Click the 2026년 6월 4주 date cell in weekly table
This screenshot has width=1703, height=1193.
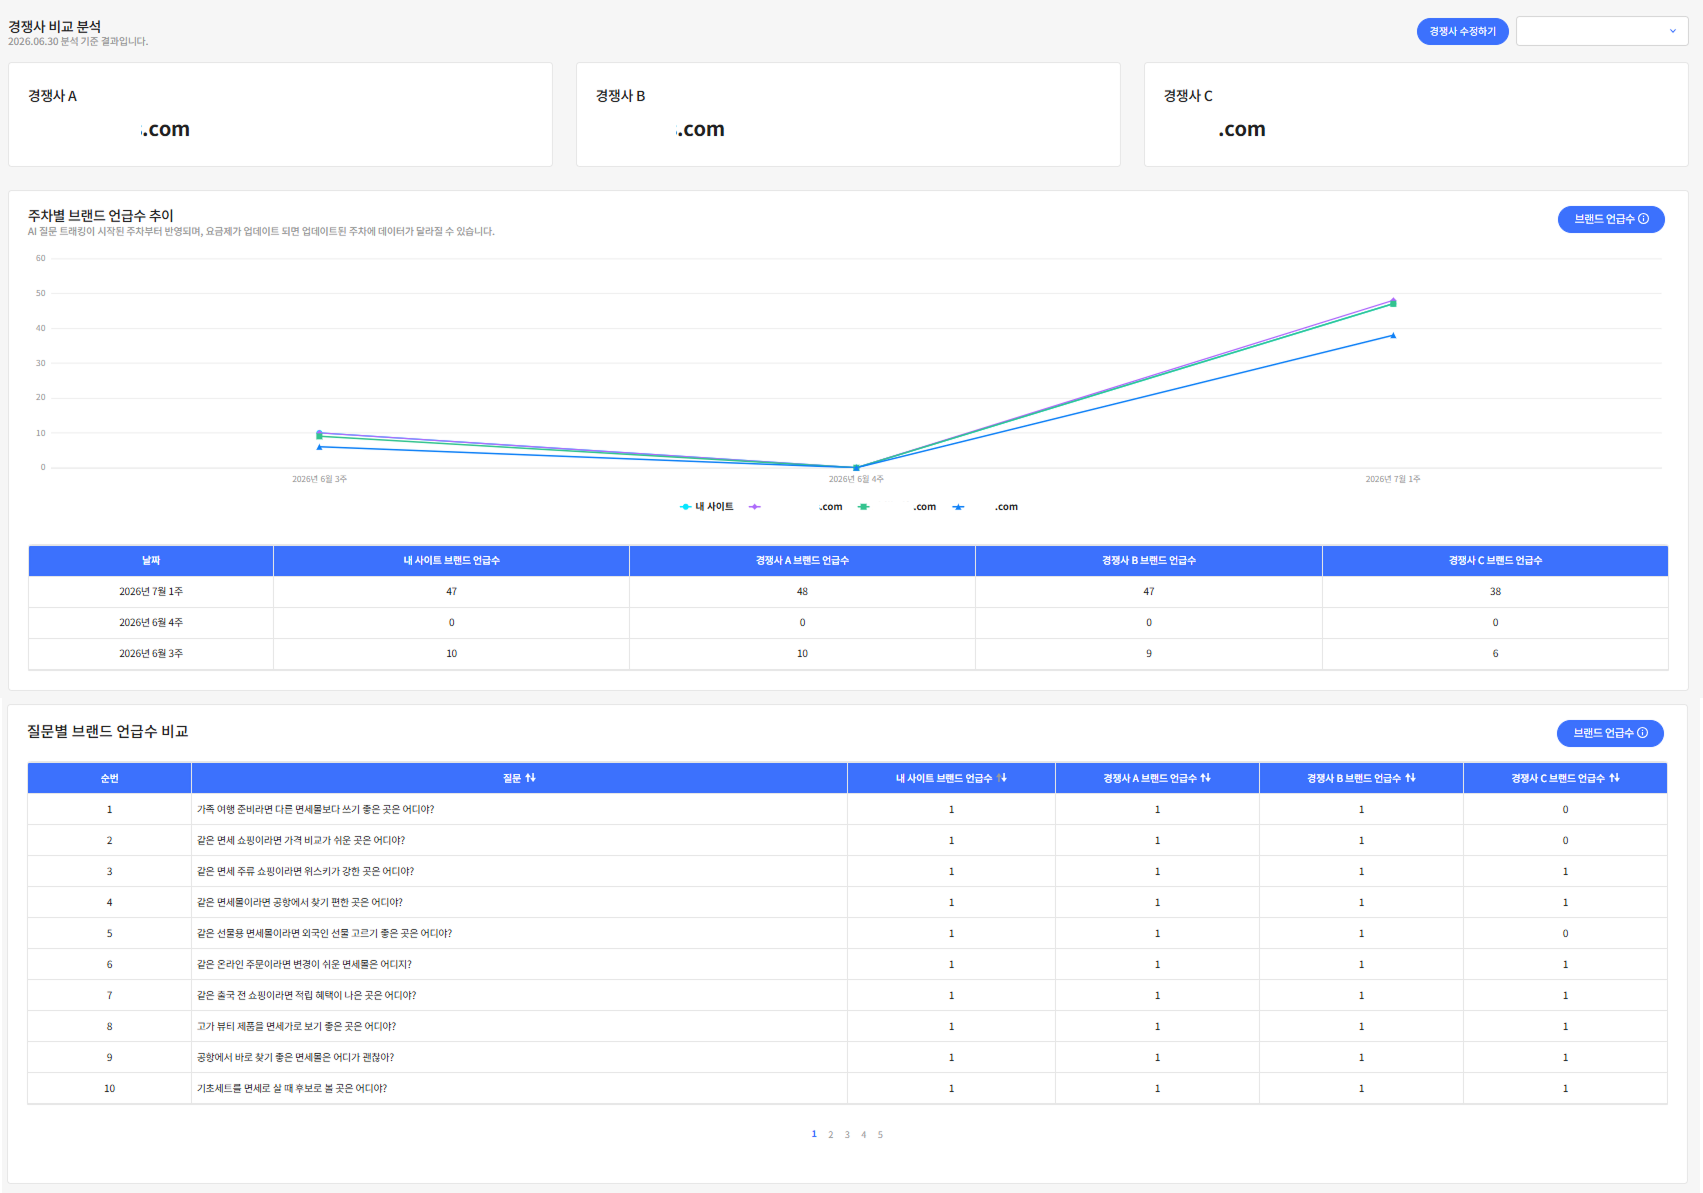[x=151, y=623]
